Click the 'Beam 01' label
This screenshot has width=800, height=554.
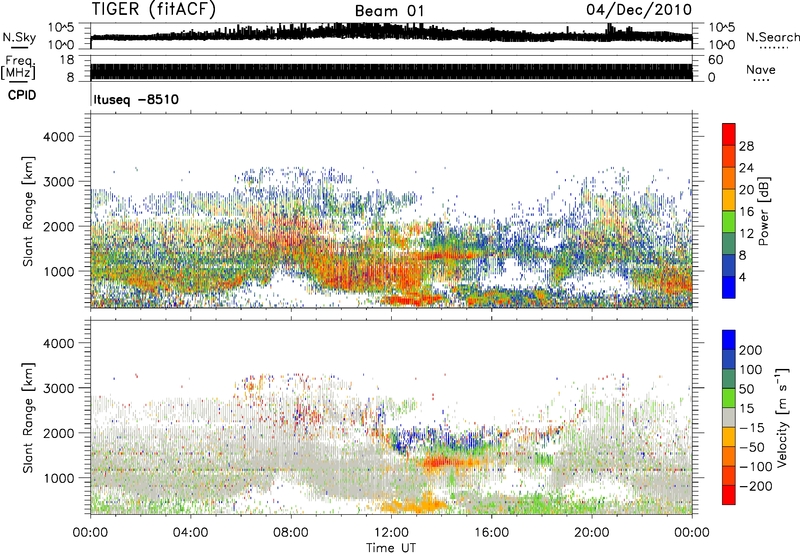tap(389, 11)
